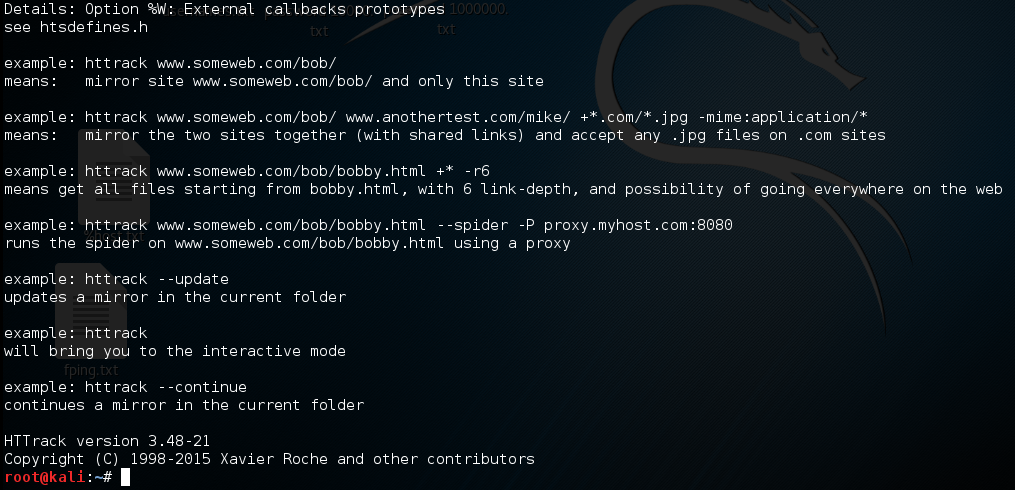
Task: Click the --update option text
Action: [x=193, y=279]
